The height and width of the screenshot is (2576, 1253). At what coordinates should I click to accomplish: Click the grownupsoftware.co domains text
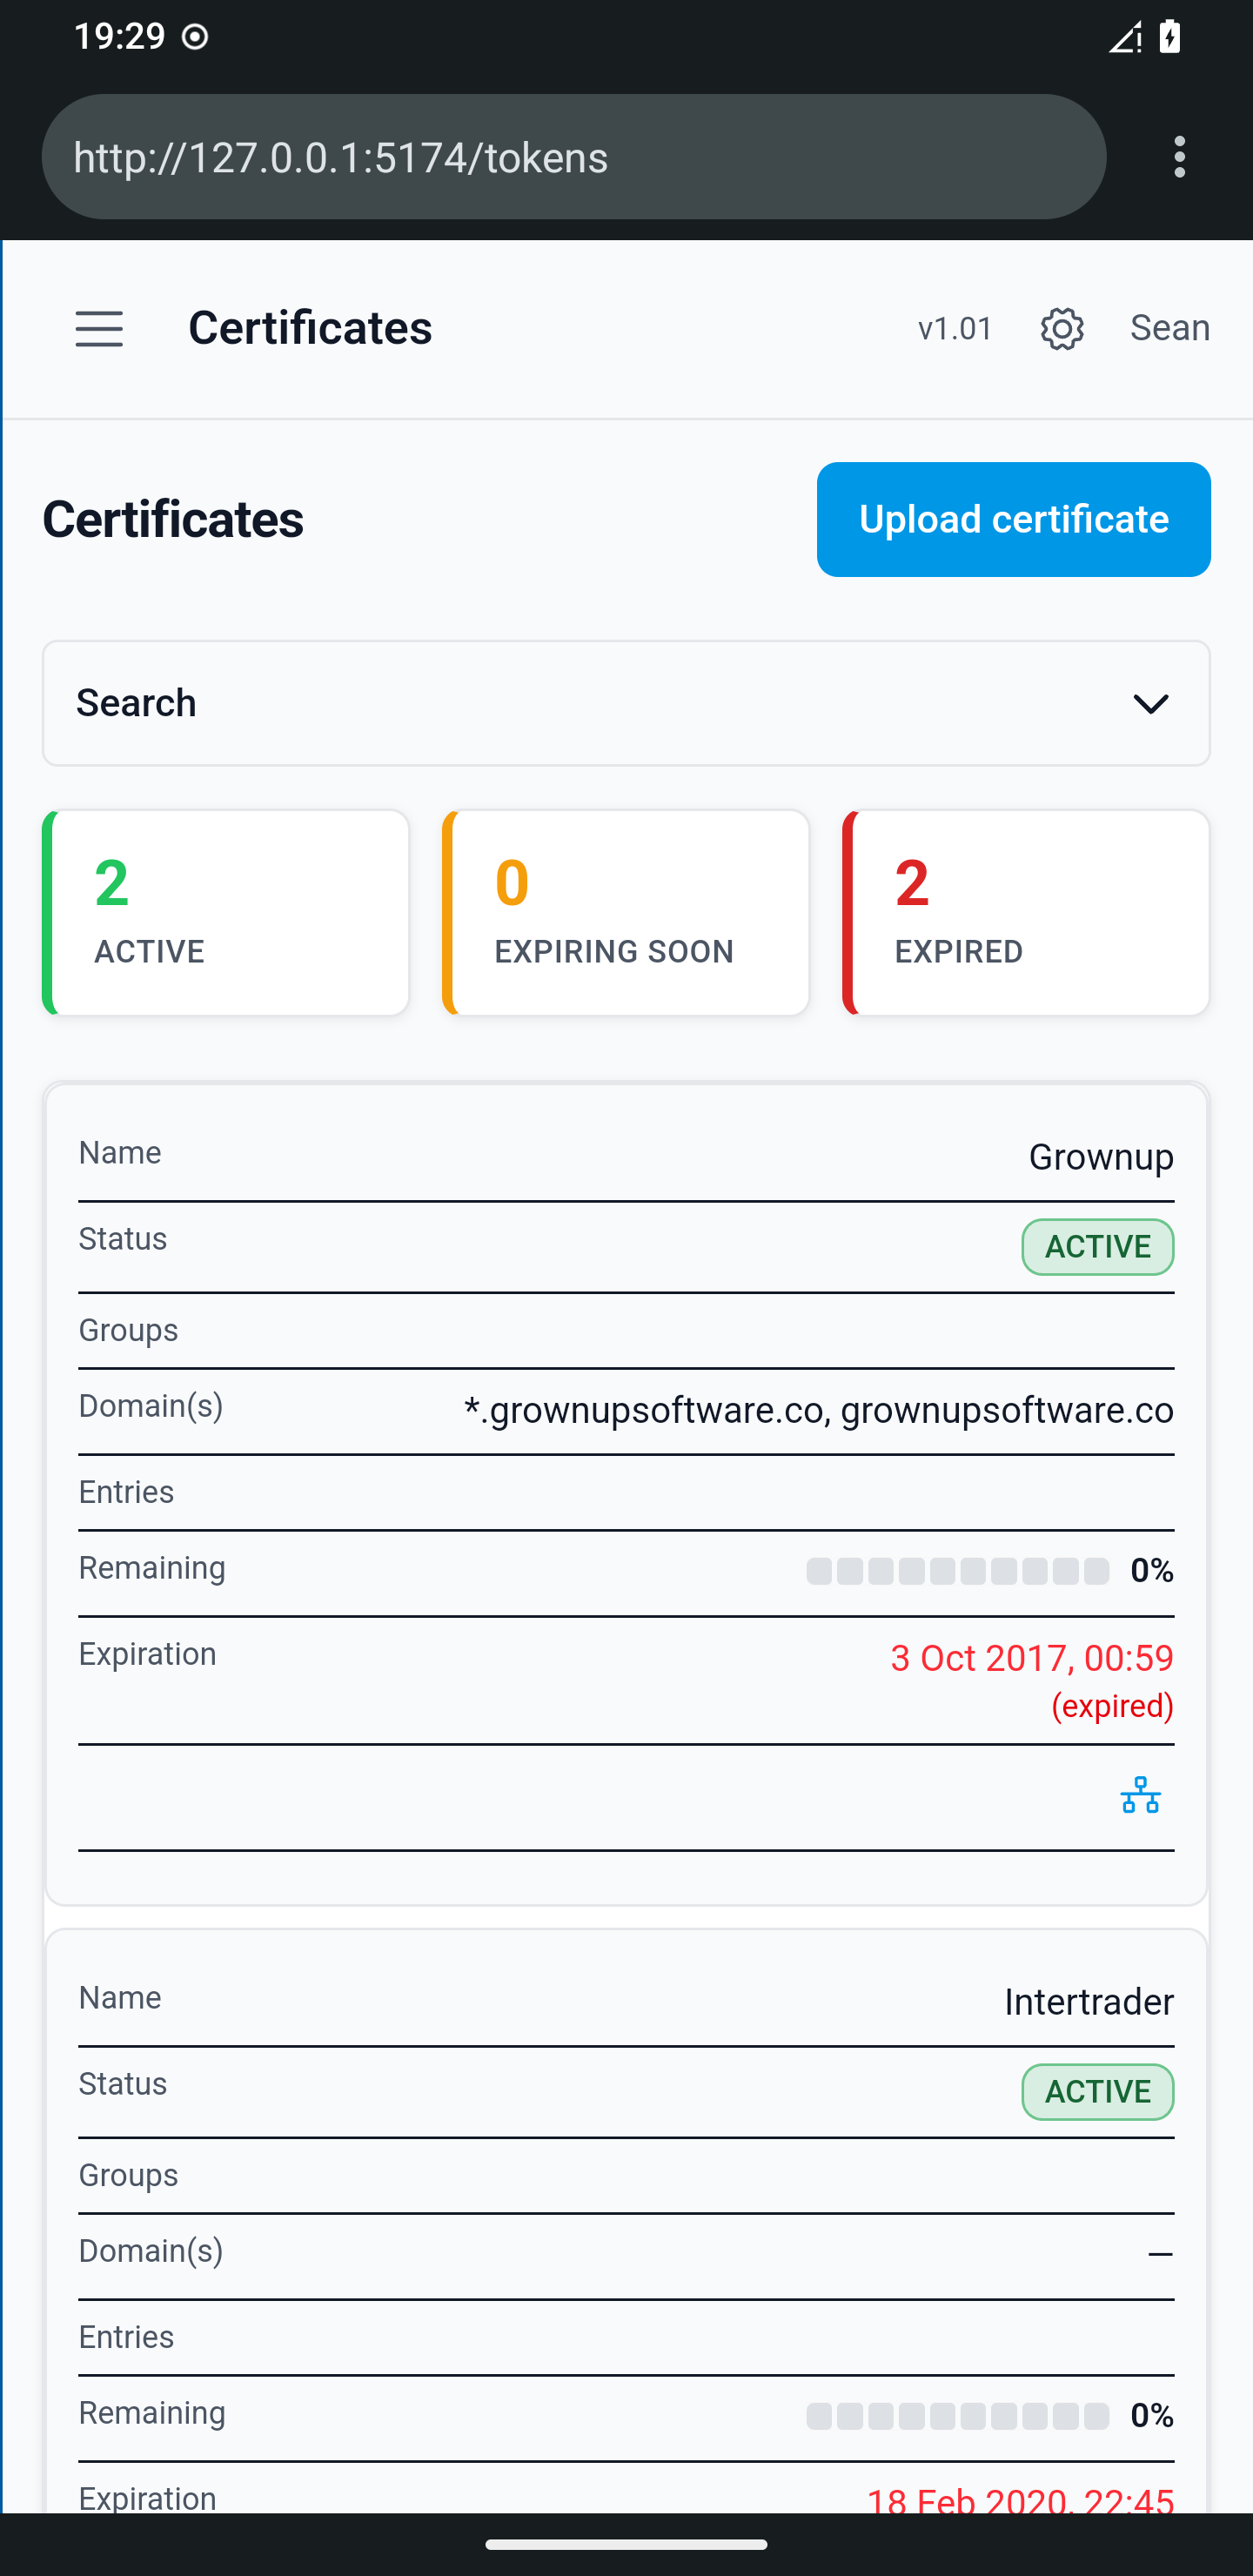(818, 1410)
